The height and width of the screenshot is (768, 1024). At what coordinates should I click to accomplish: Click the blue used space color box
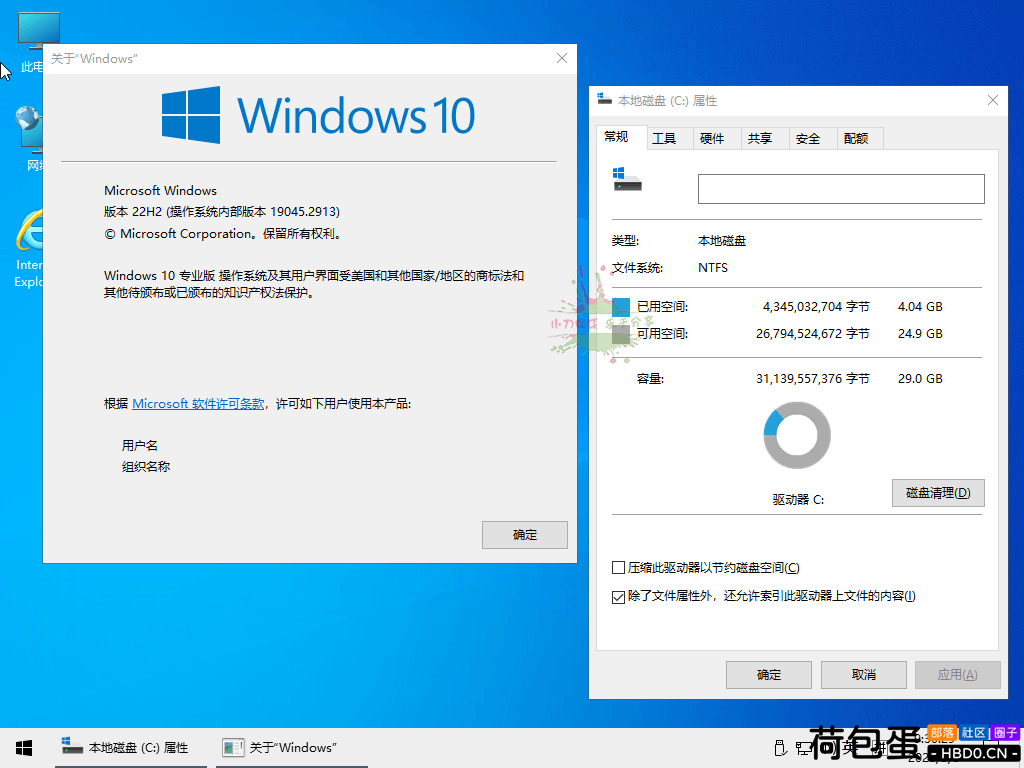click(x=621, y=306)
